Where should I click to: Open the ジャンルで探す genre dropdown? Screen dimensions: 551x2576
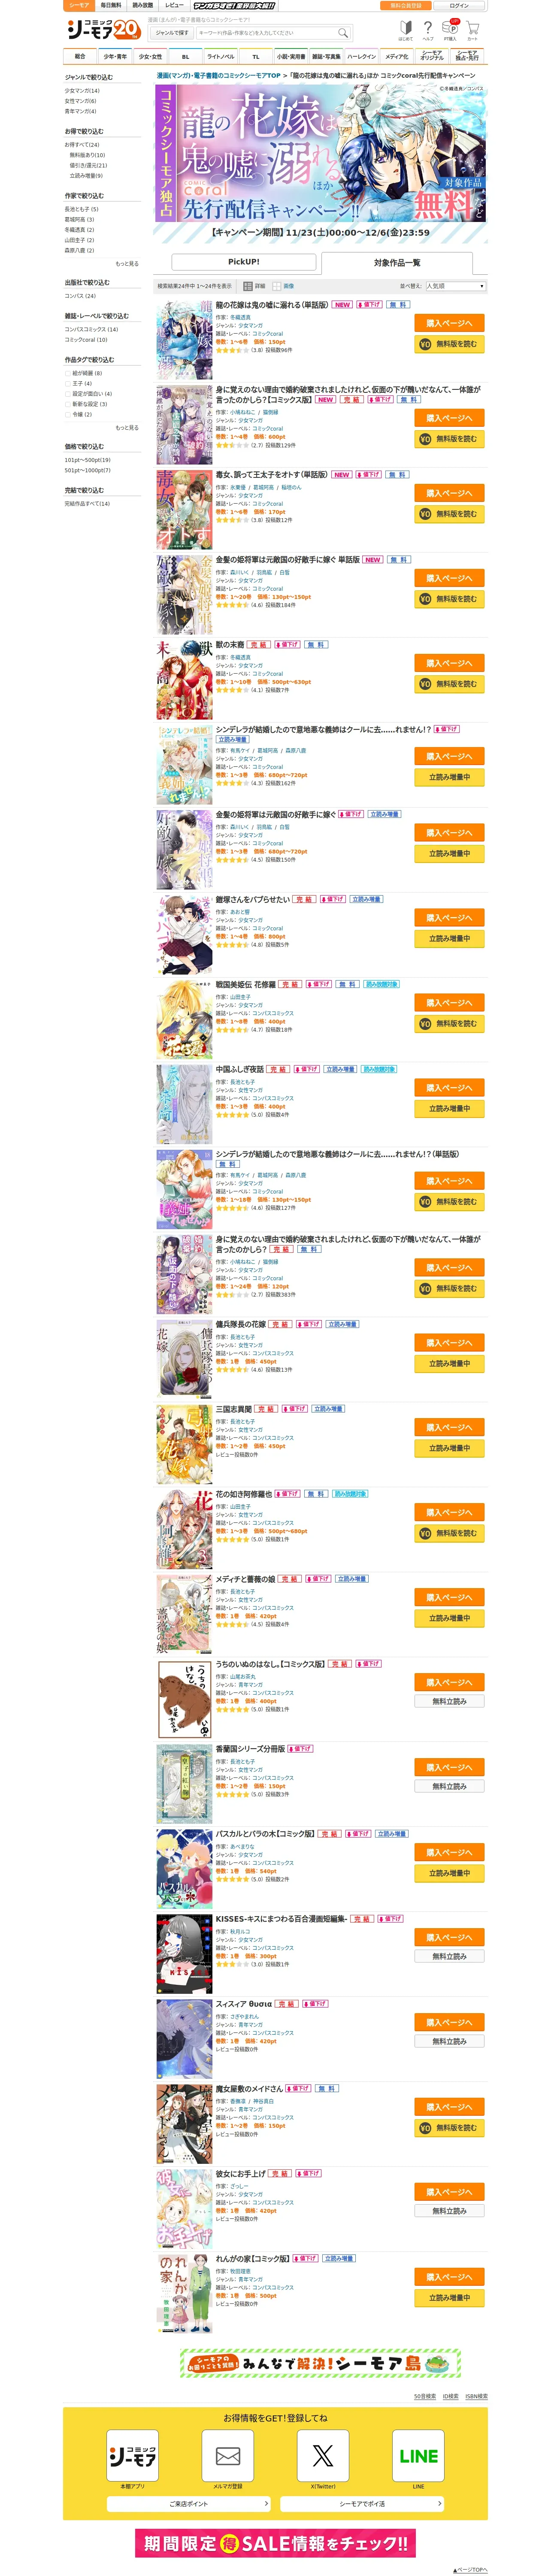[x=172, y=32]
